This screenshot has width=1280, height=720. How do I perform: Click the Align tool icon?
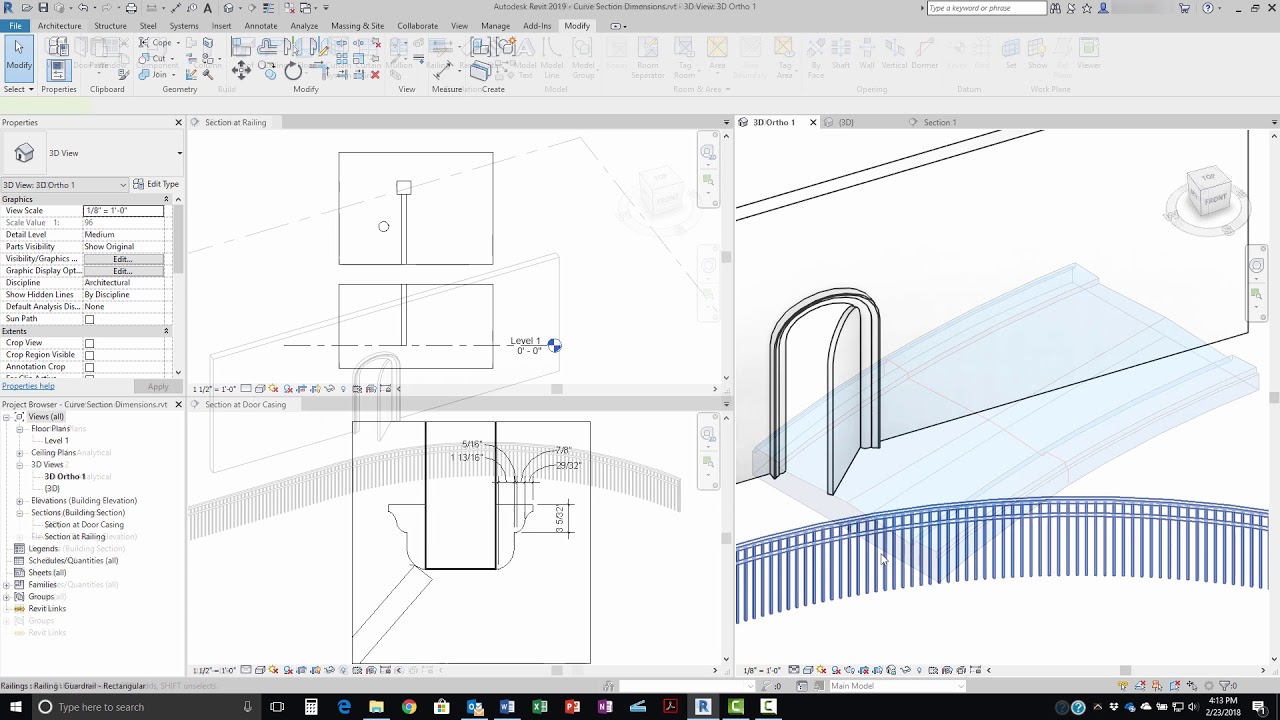pos(241,47)
